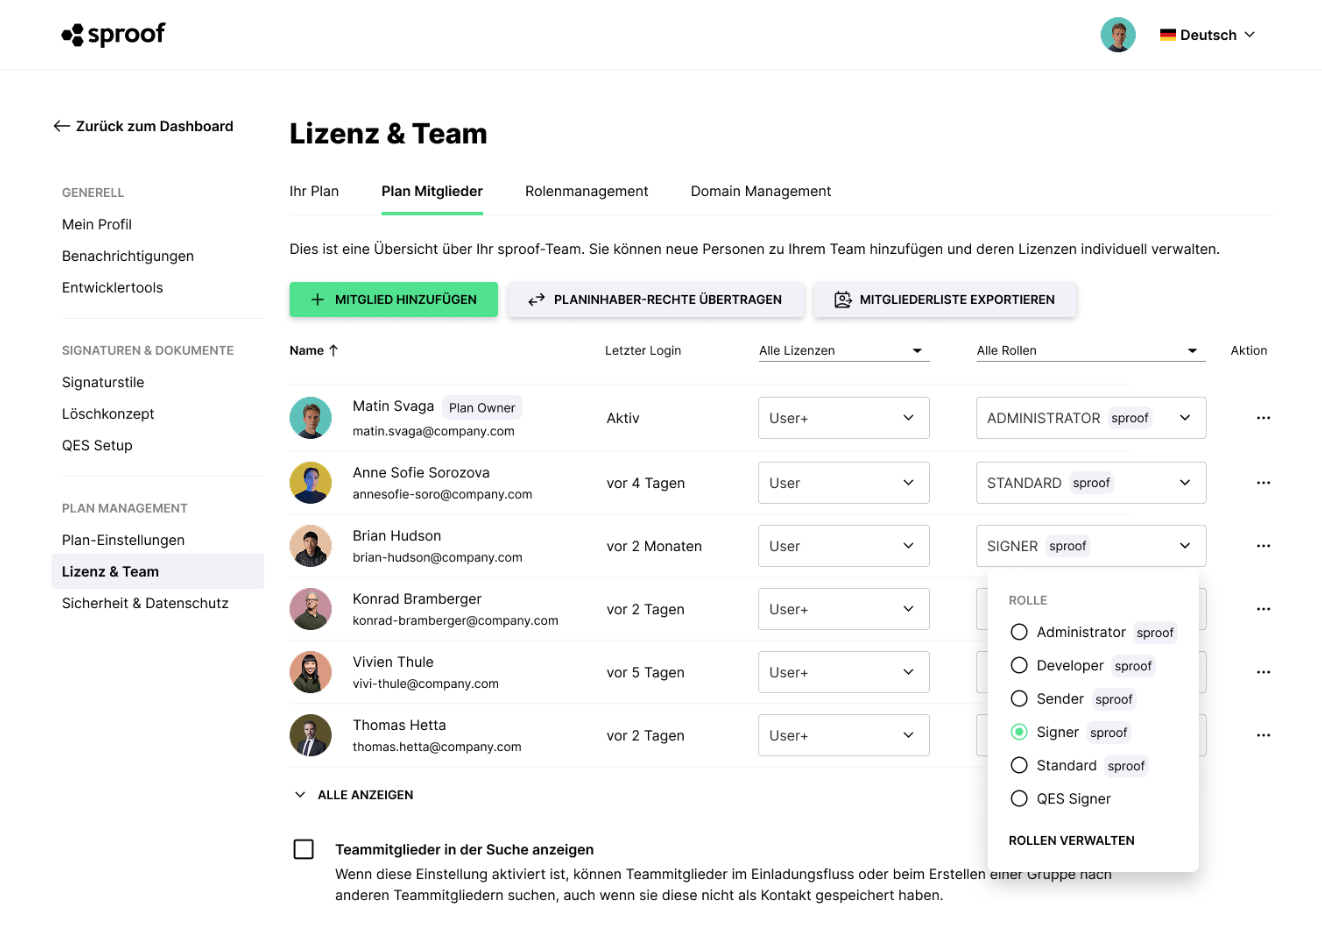Open the user profile avatar menu
This screenshot has width=1322, height=948.
pyautogui.click(x=1118, y=35)
